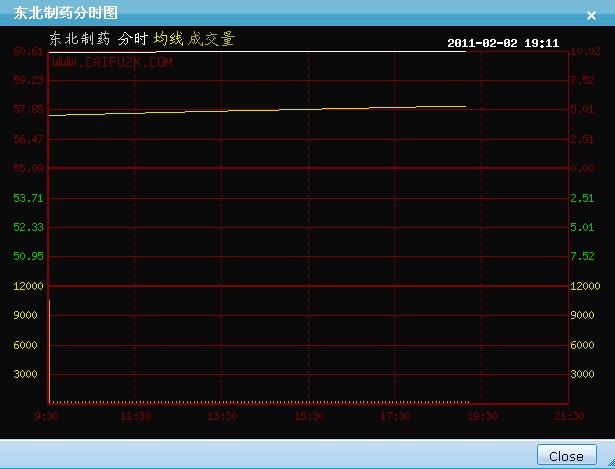Viewport: 615px width, 469px height.
Task: Click the timestamp 2011-02-02 19:11
Action: coord(503,43)
